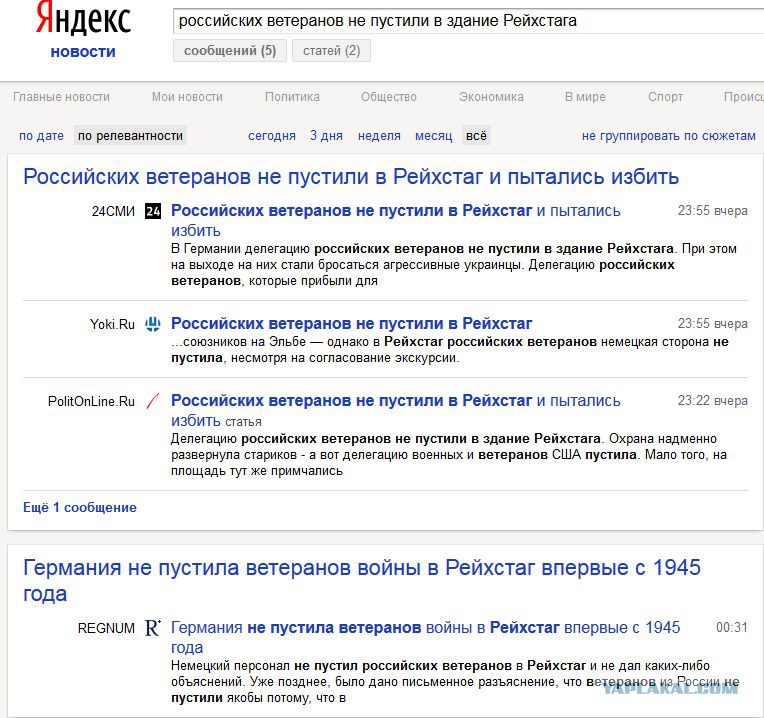Screen dimensions: 764x718
Task: Filter results to сегодня
Action: coord(272,136)
